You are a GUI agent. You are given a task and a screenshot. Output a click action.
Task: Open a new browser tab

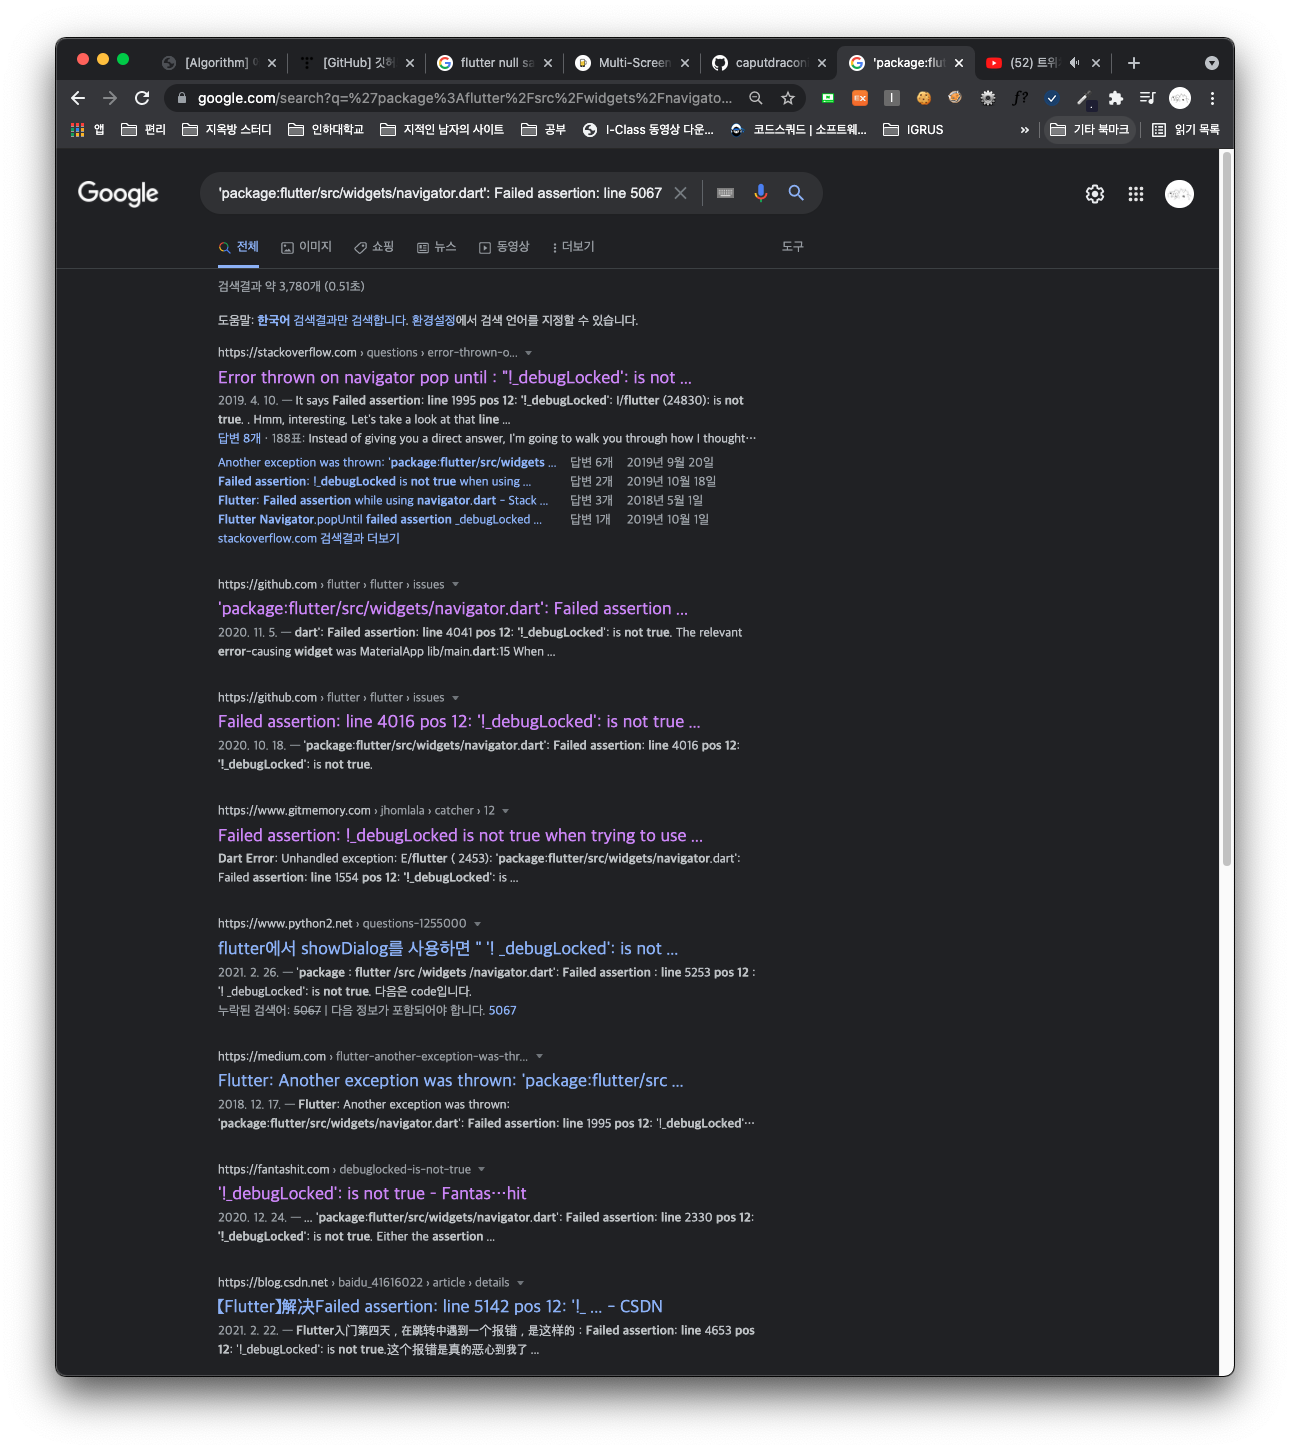(x=1134, y=63)
